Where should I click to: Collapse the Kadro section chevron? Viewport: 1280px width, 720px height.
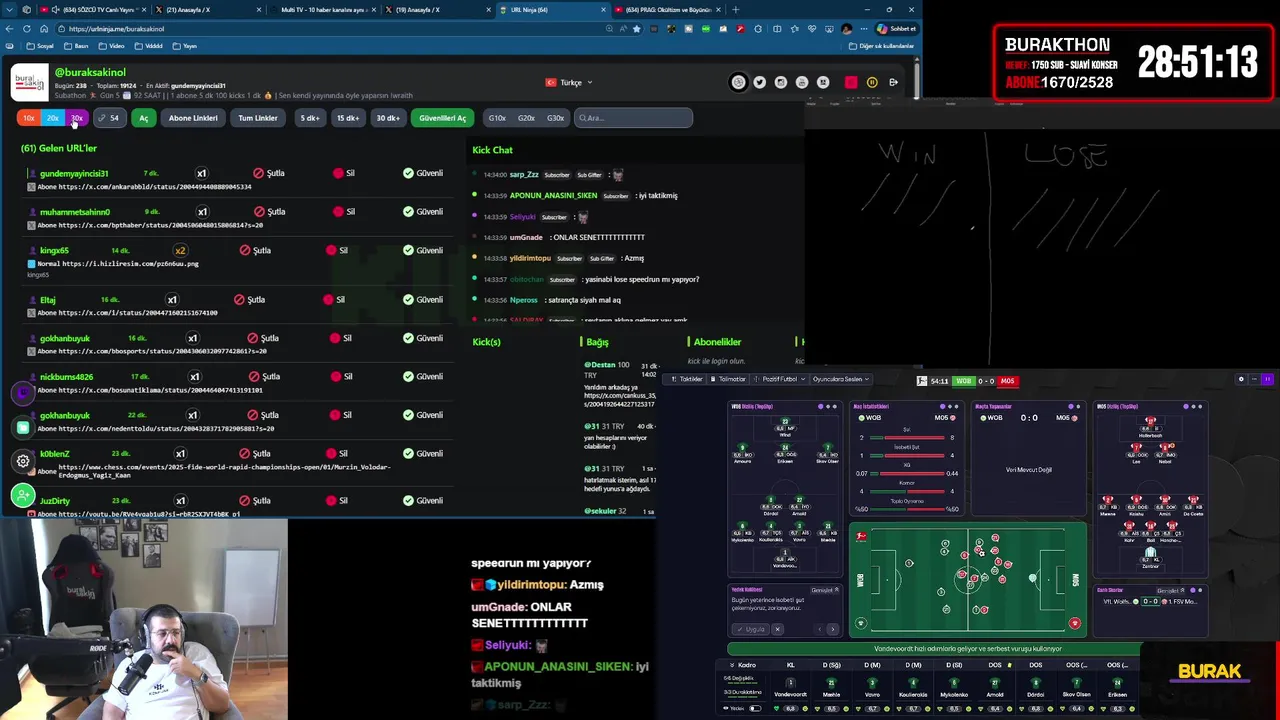731,665
